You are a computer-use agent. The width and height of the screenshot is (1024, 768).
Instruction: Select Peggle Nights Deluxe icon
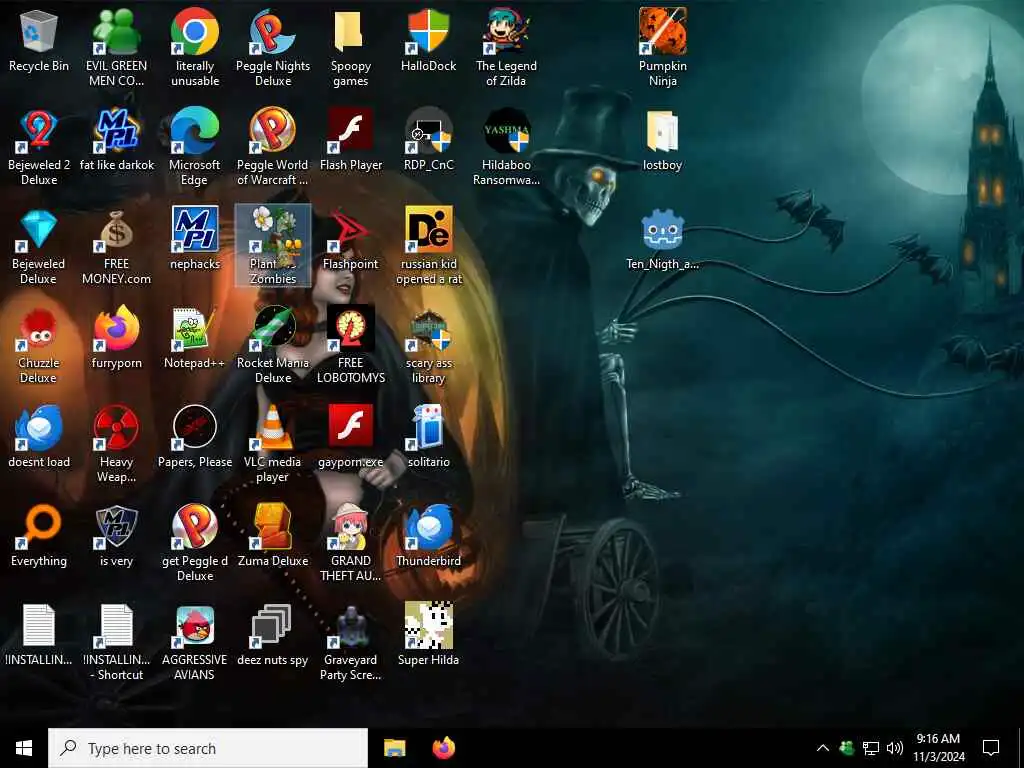[273, 47]
